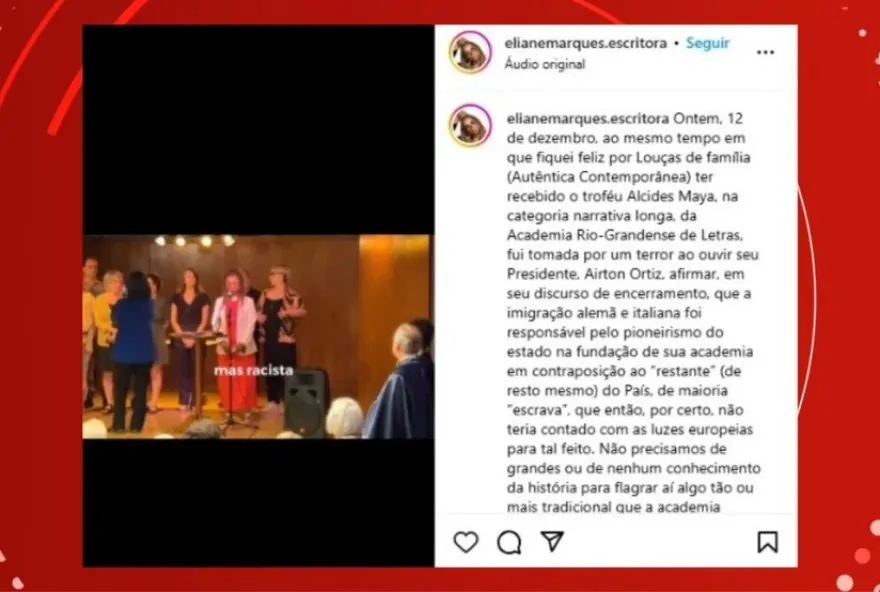
Task: Share the post with the paper plane icon
Action: (x=552, y=541)
